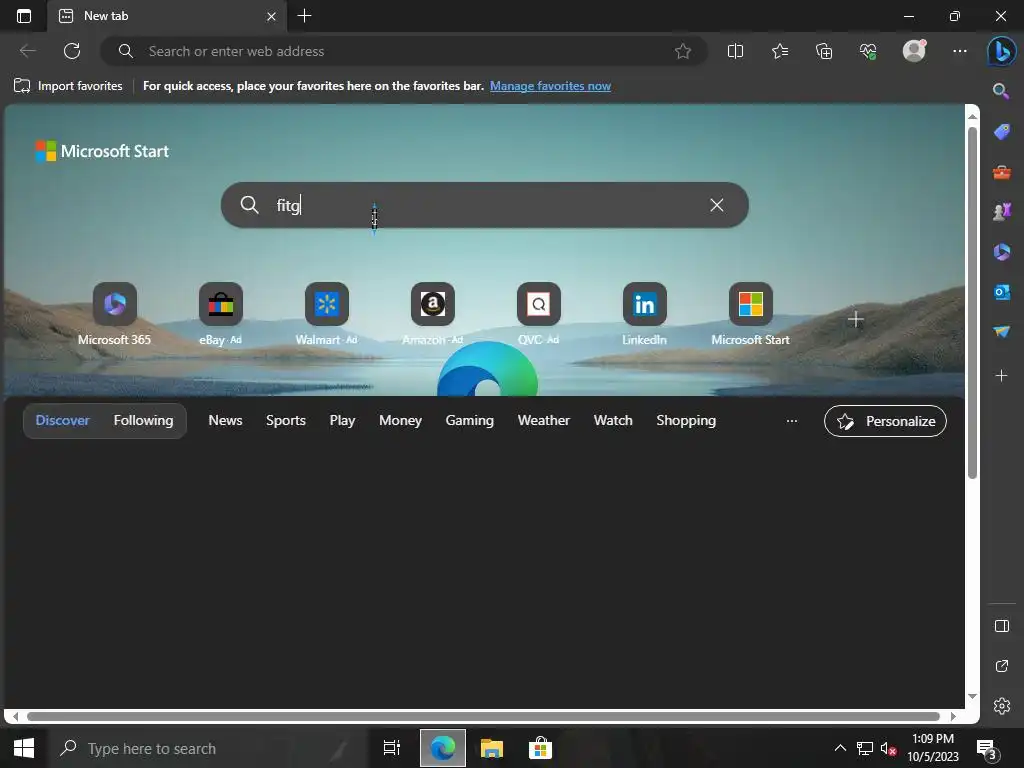Click the horizontal page scrollbar
Screen dimensions: 1024x768
coord(483,716)
